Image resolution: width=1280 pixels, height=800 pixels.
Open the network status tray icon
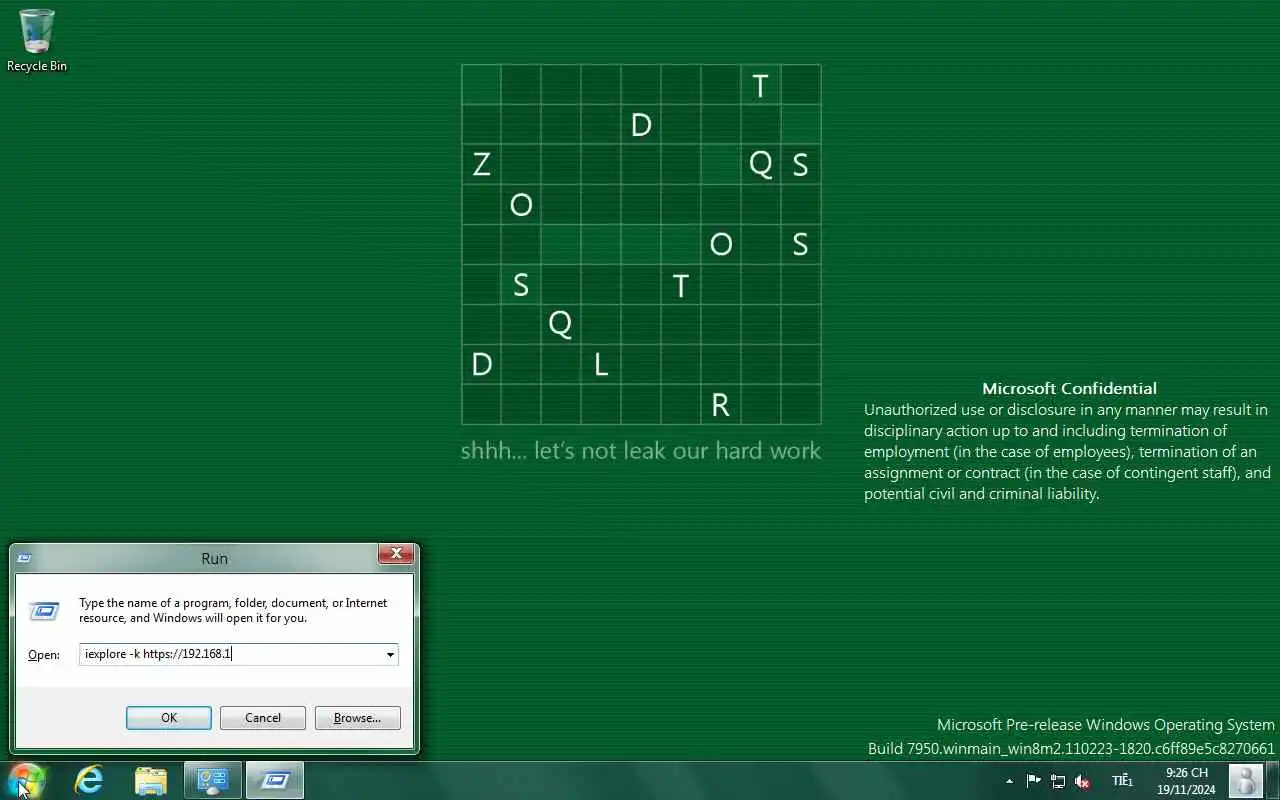click(1058, 781)
